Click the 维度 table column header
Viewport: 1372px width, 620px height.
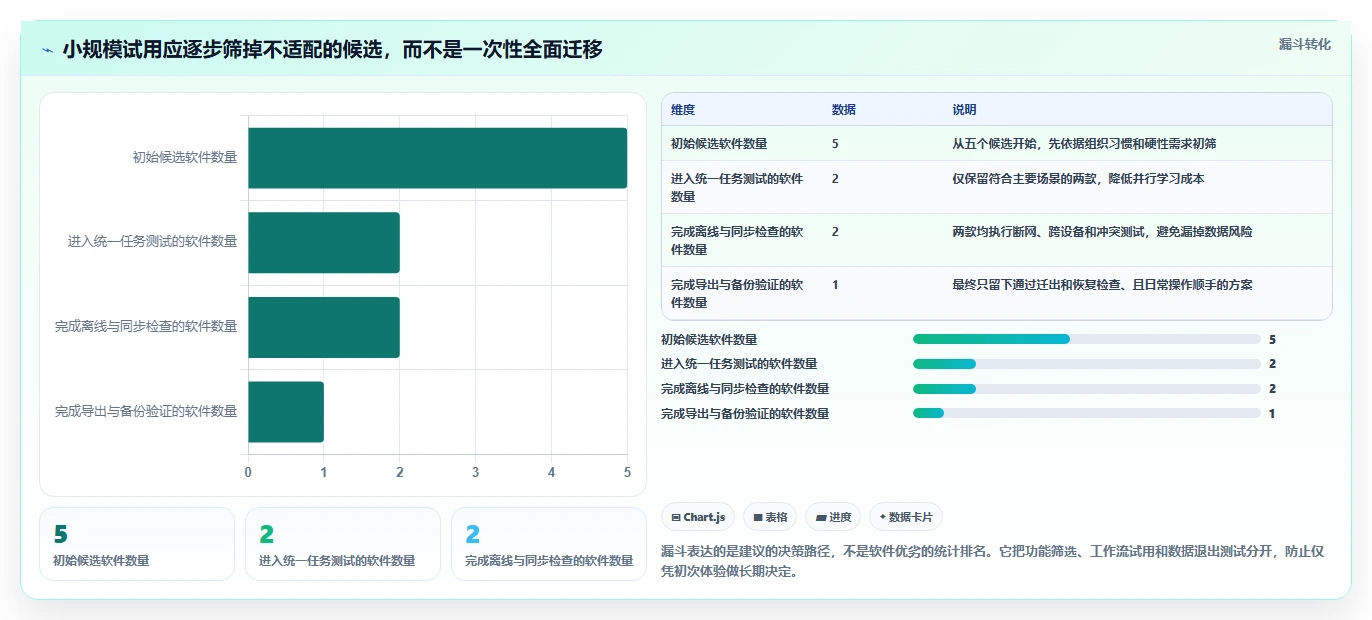[683, 110]
